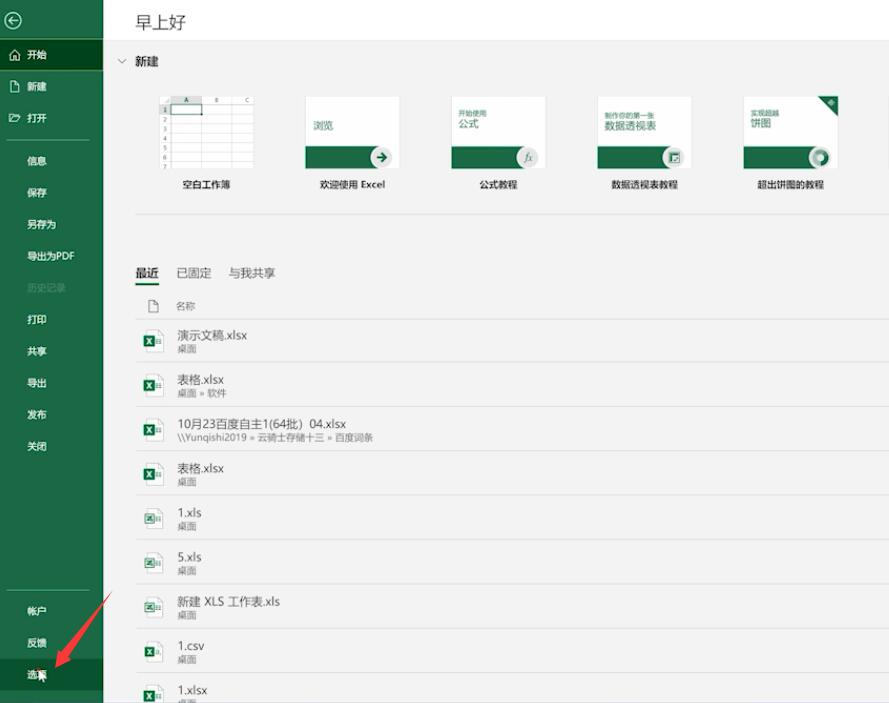Open recent file 1.xls
This screenshot has height=703, width=889.
[512, 519]
